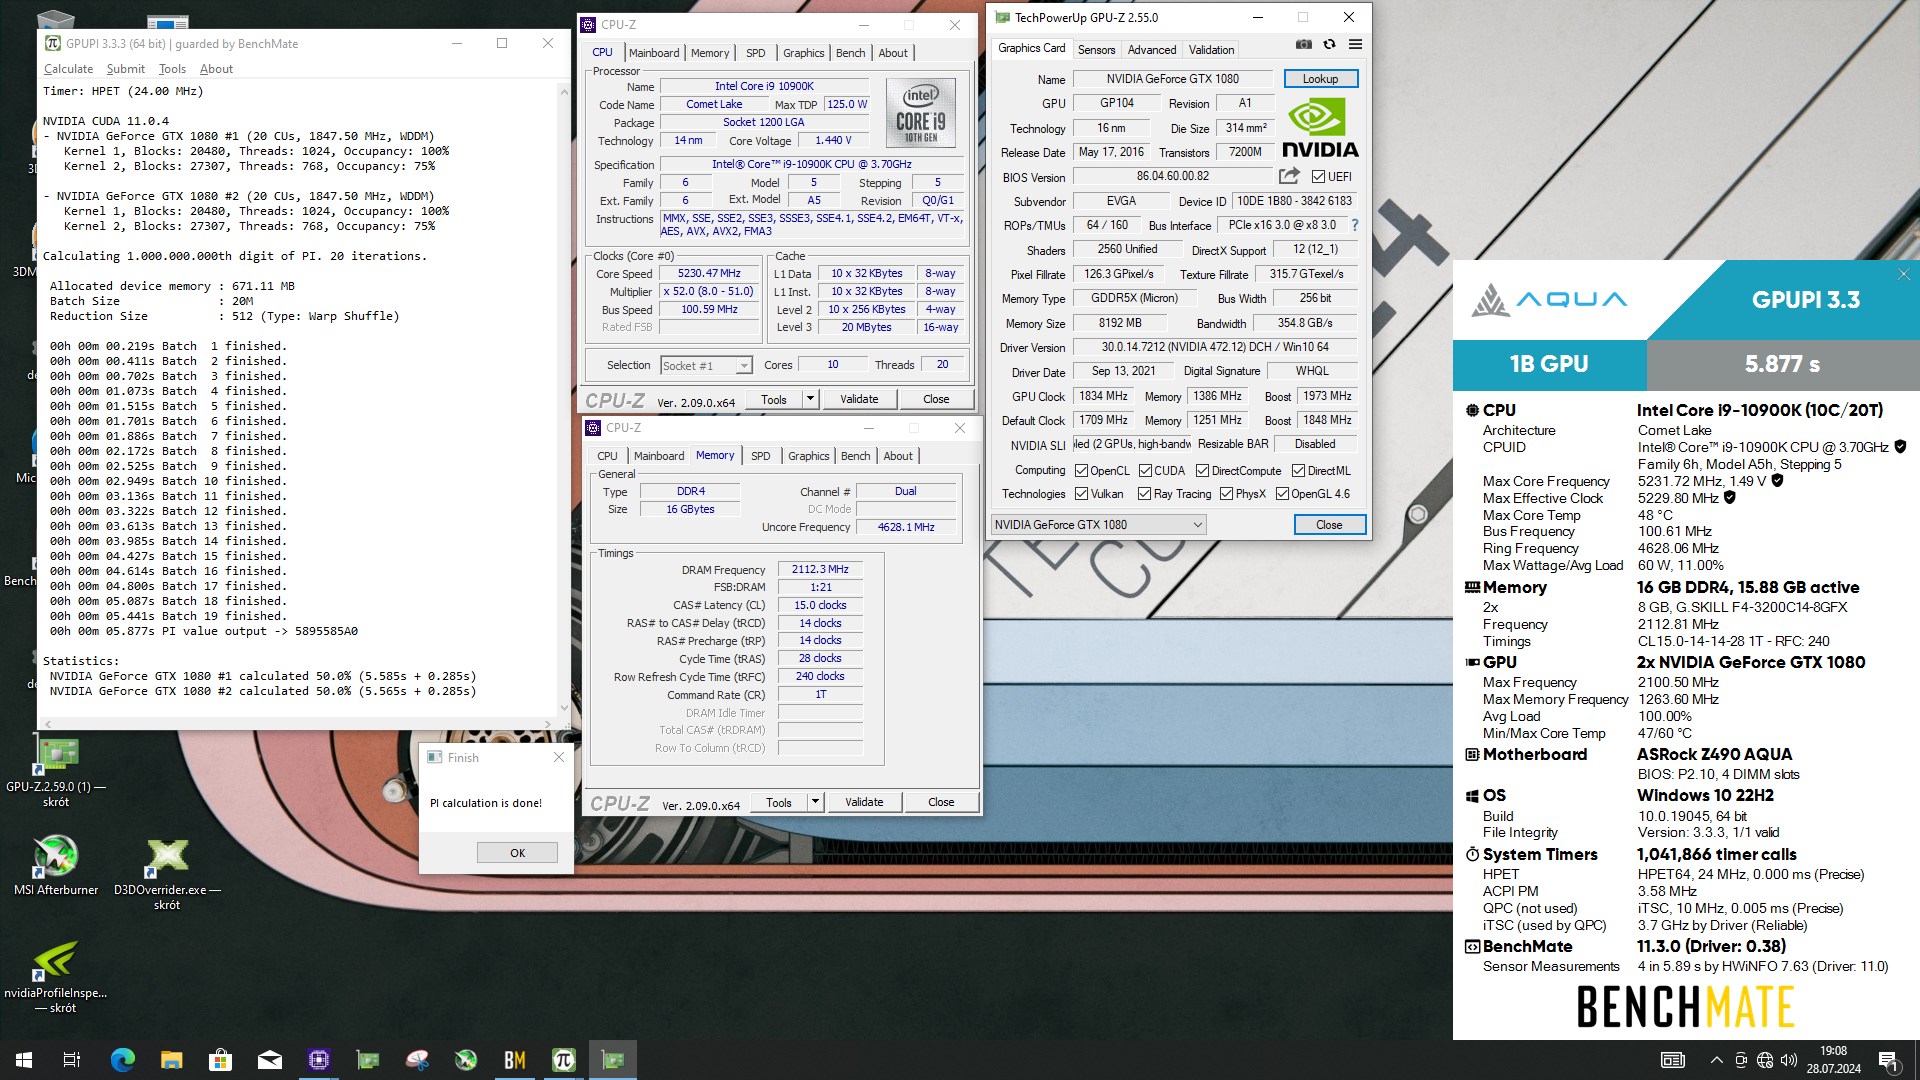Capture GPU-Z screenshot with camera icon

click(1303, 44)
